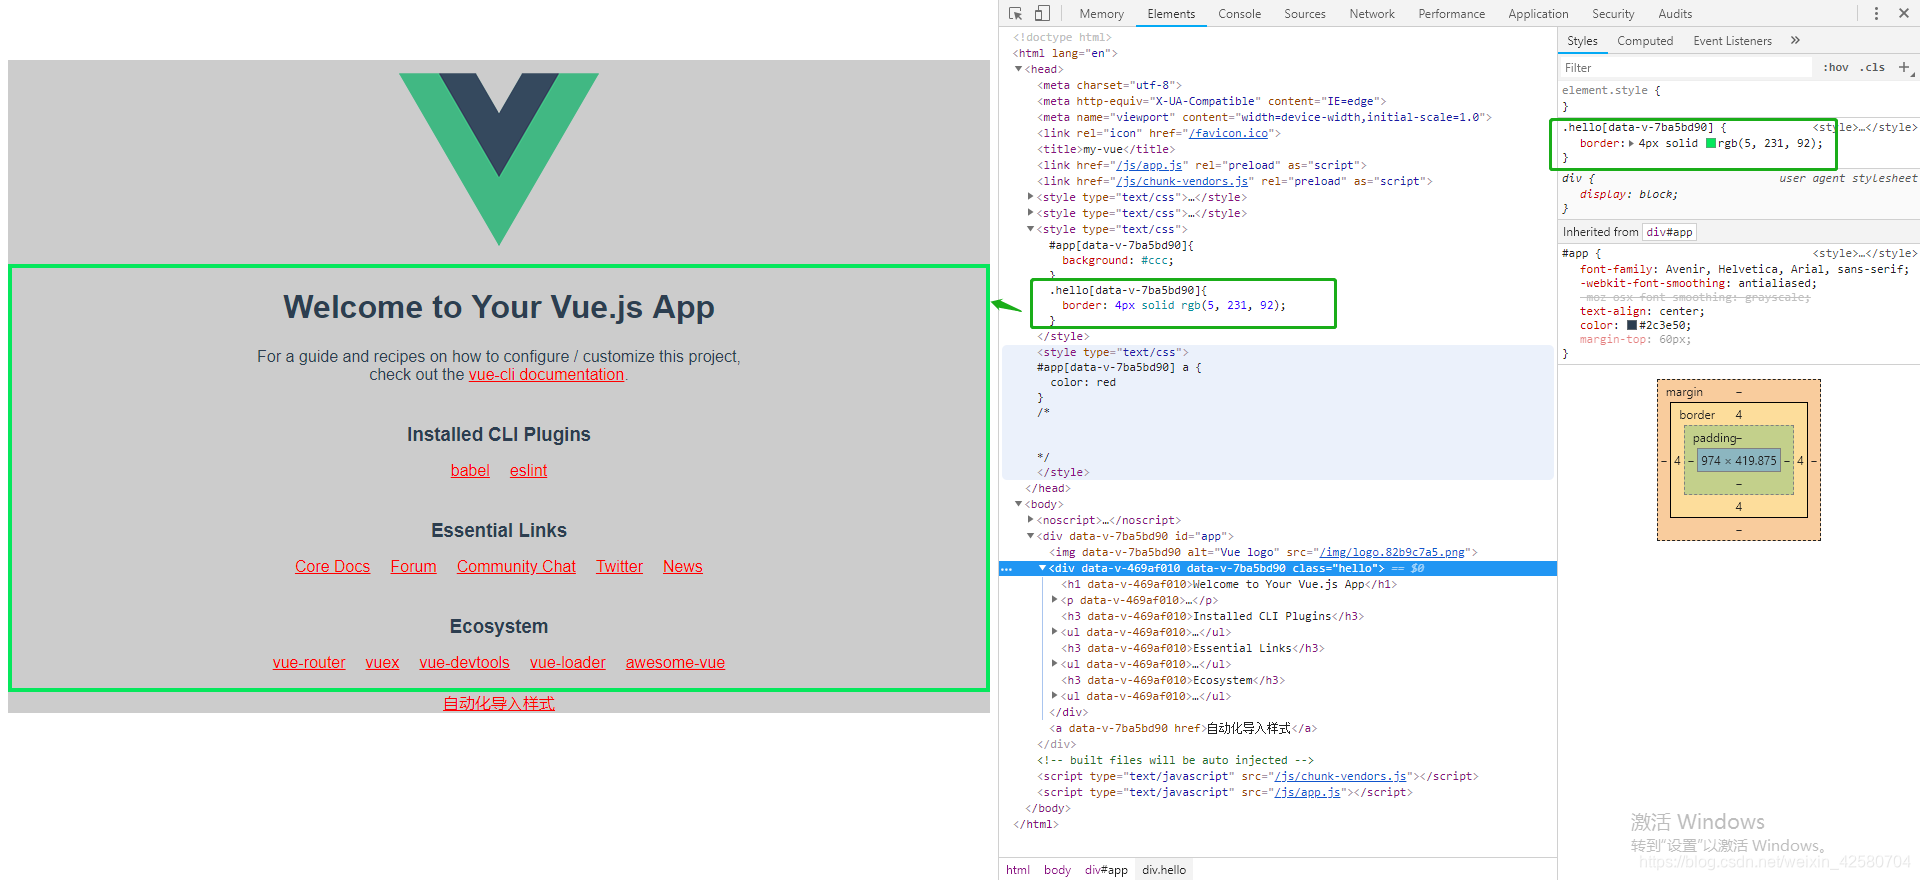Open the Event Listeners tab
Image resolution: width=1920 pixels, height=880 pixels.
[x=1732, y=41]
